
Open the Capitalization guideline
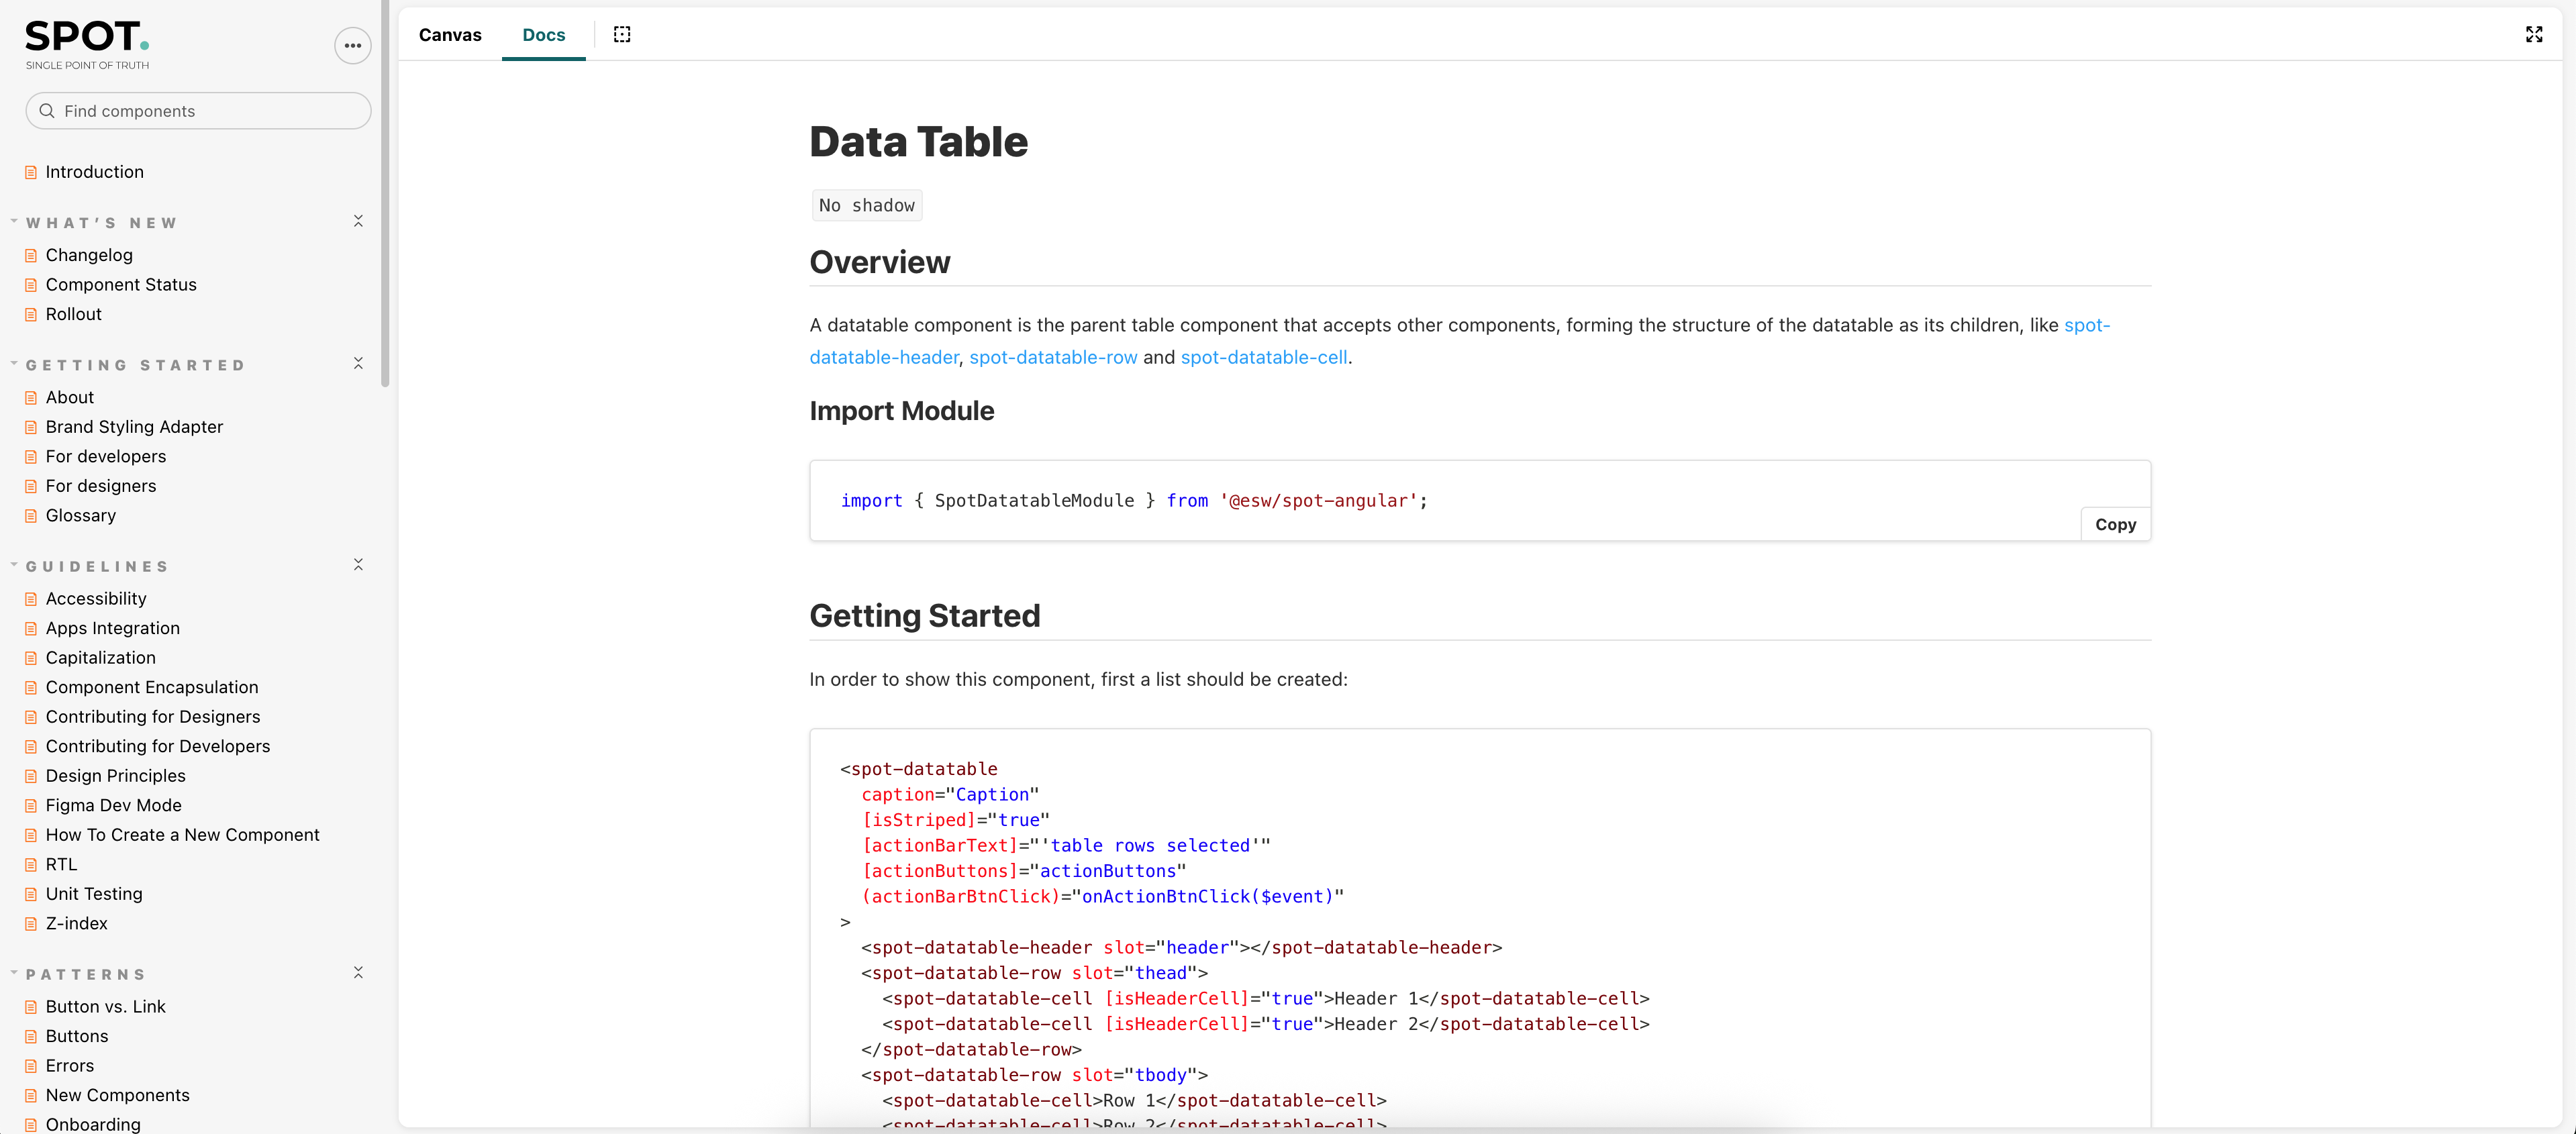pos(101,658)
